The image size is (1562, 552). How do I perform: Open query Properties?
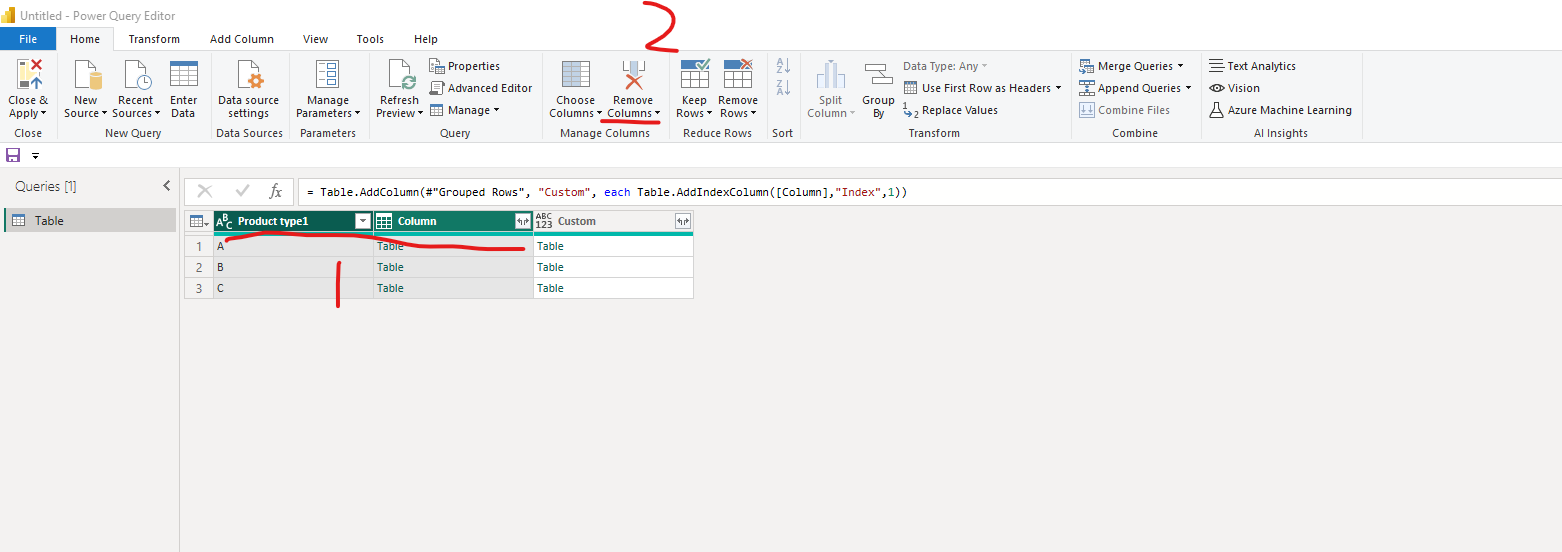point(464,66)
